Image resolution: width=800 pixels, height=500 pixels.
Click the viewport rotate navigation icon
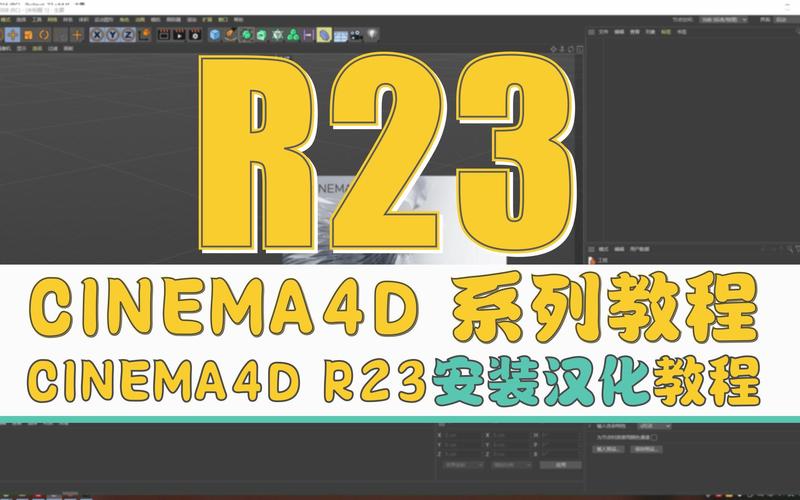click(571, 49)
